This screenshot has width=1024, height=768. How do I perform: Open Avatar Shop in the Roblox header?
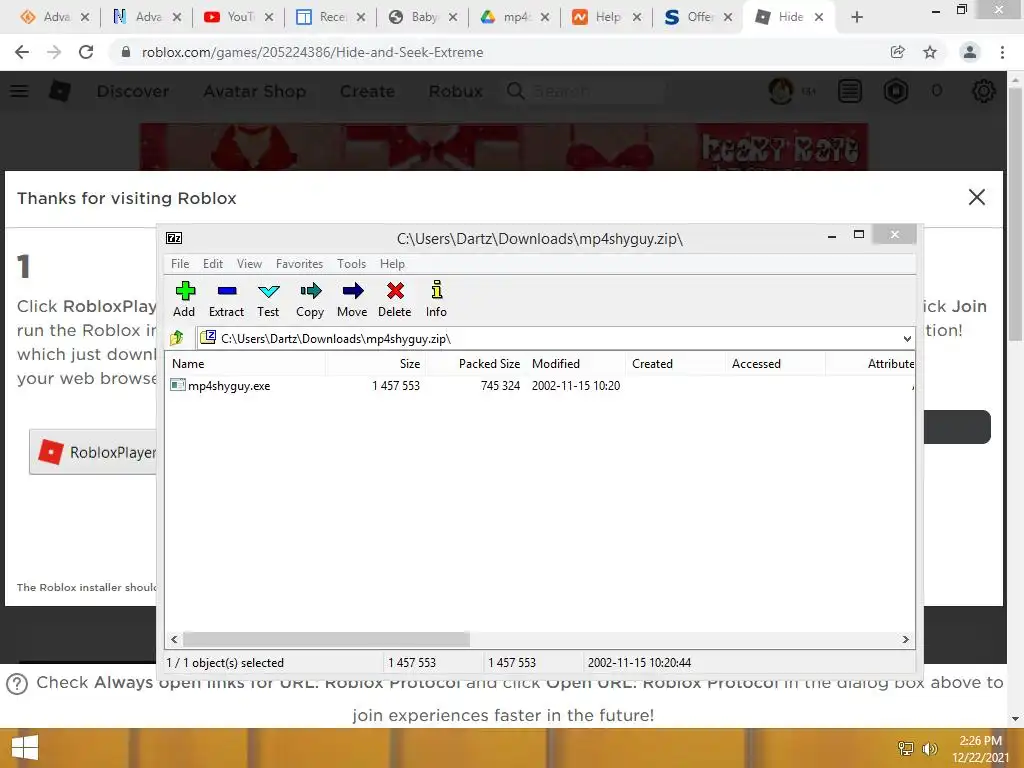[255, 91]
